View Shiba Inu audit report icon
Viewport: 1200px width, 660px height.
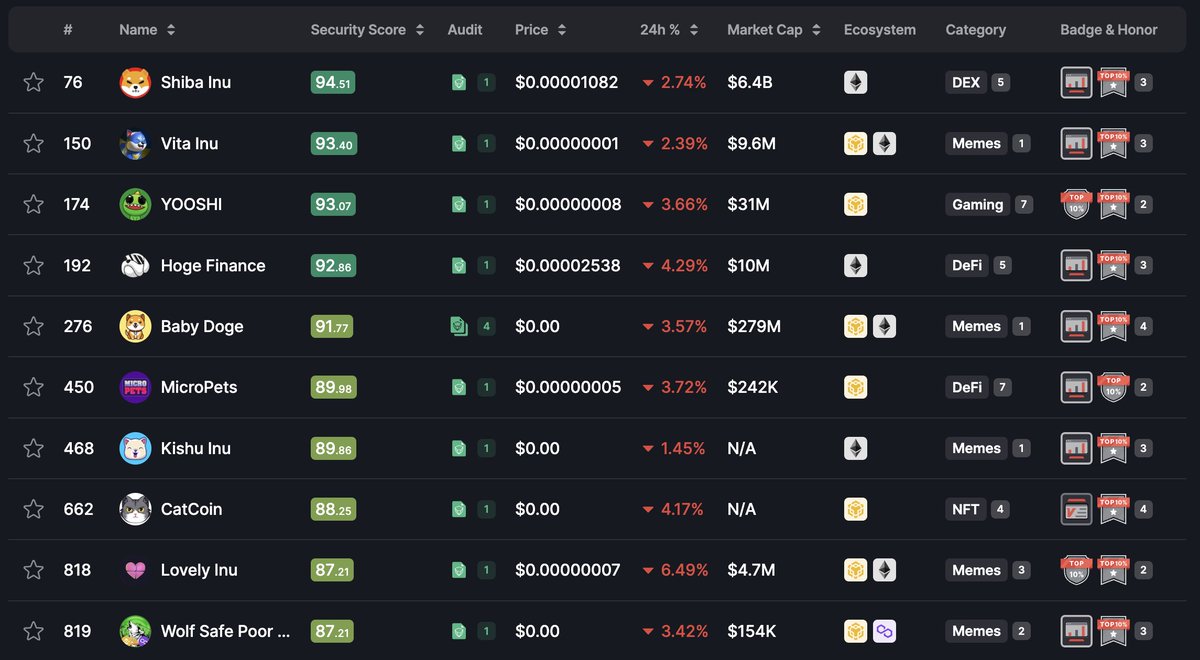click(459, 82)
